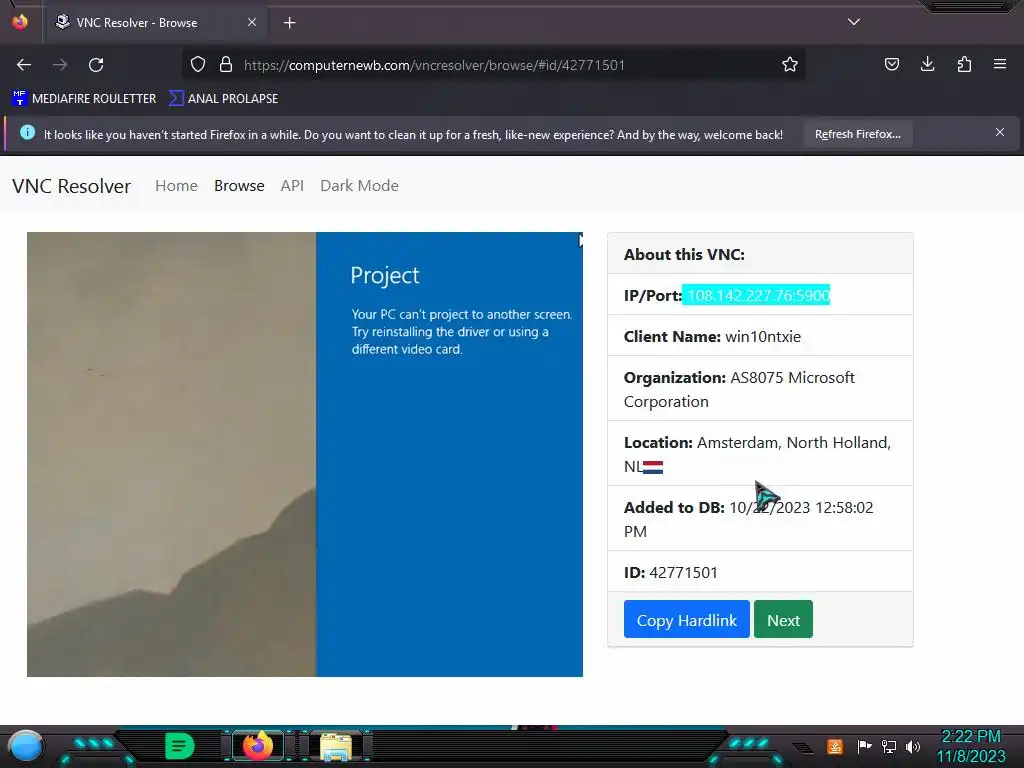Open the Browse nav link

coord(239,185)
